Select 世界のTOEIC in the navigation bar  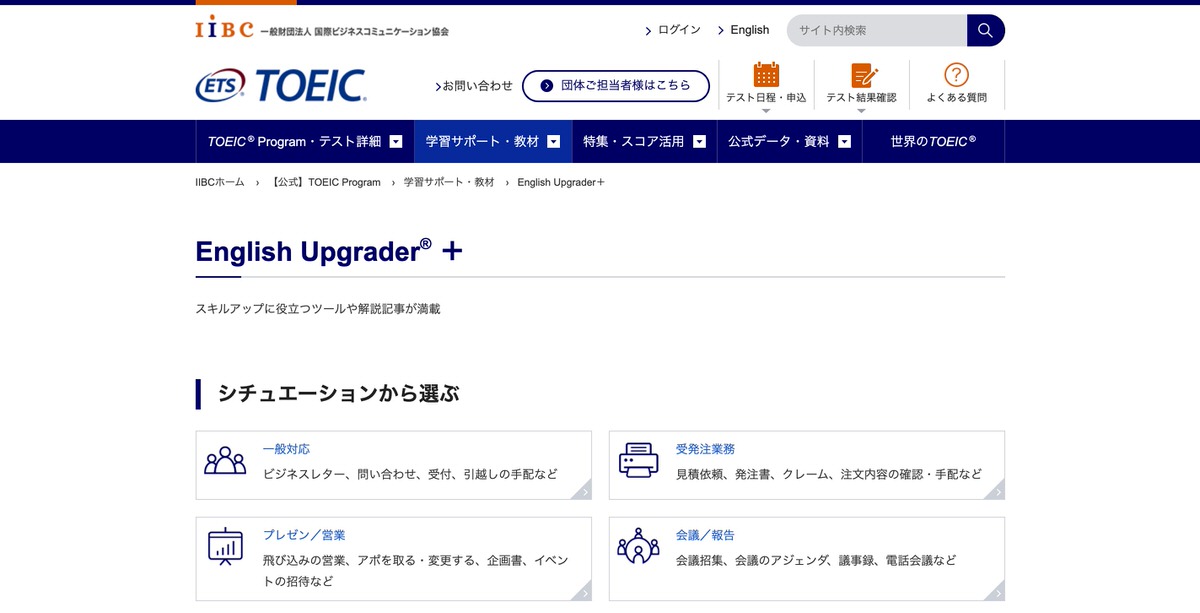coord(932,141)
